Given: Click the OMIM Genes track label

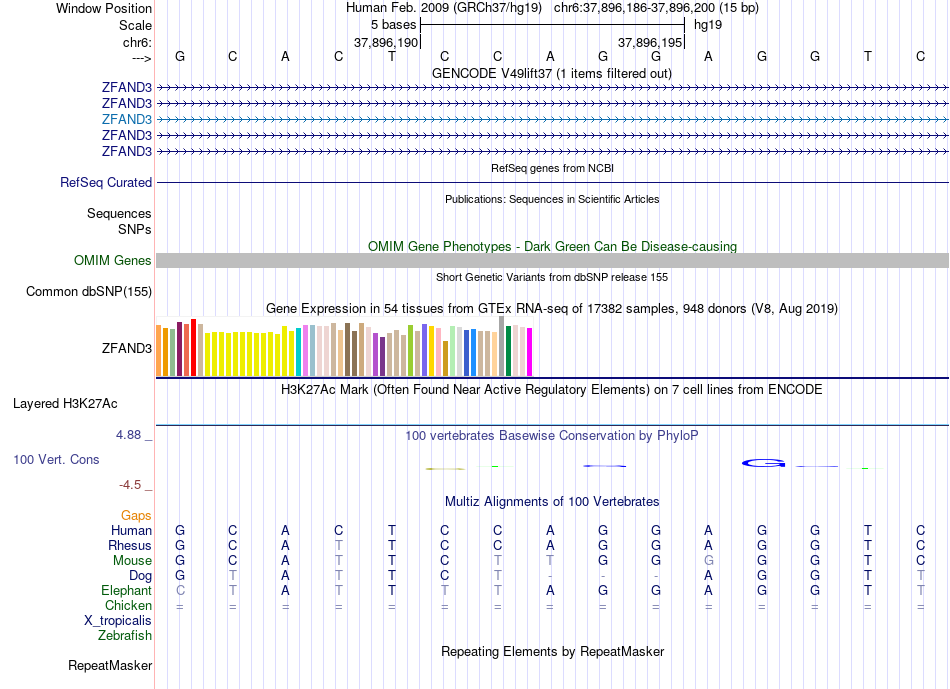Looking at the screenshot, I should [x=113, y=261].
